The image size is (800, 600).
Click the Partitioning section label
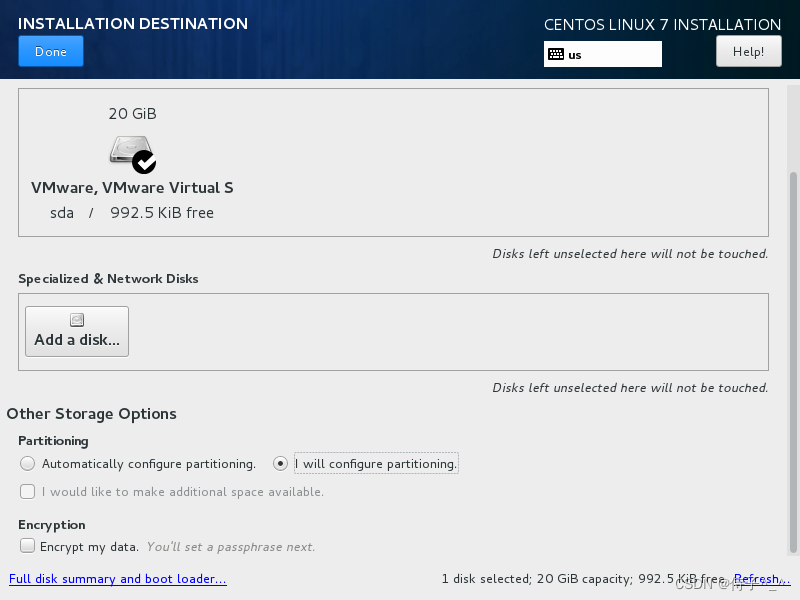pyautogui.click(x=53, y=441)
